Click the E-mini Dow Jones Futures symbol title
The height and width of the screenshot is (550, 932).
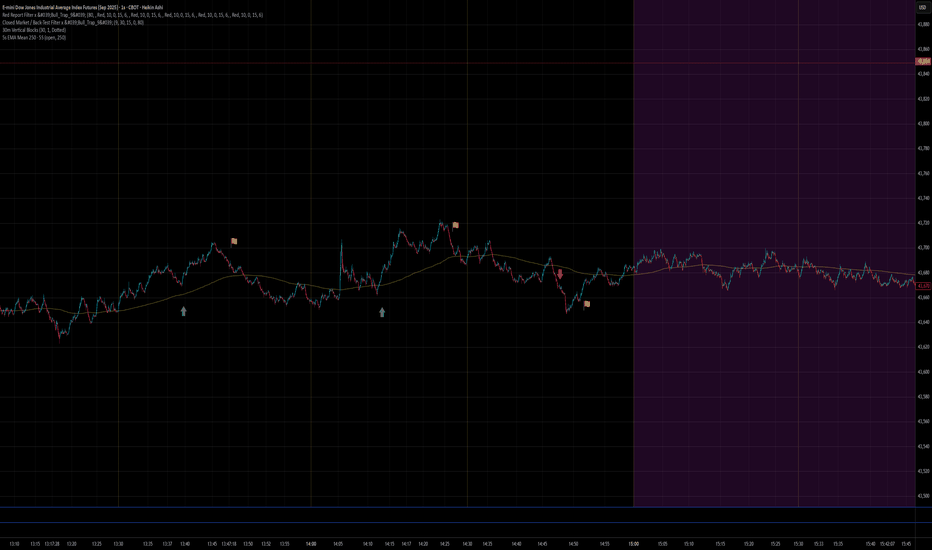pos(83,8)
